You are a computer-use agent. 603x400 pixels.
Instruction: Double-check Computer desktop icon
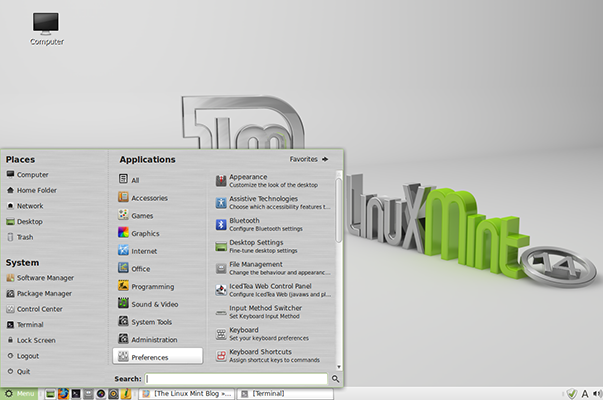pos(46,27)
